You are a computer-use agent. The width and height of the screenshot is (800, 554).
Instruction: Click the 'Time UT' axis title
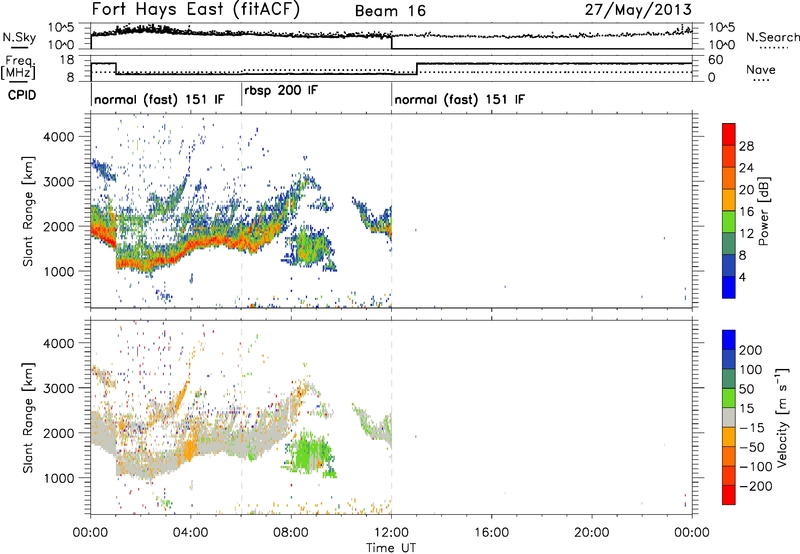coord(391,548)
